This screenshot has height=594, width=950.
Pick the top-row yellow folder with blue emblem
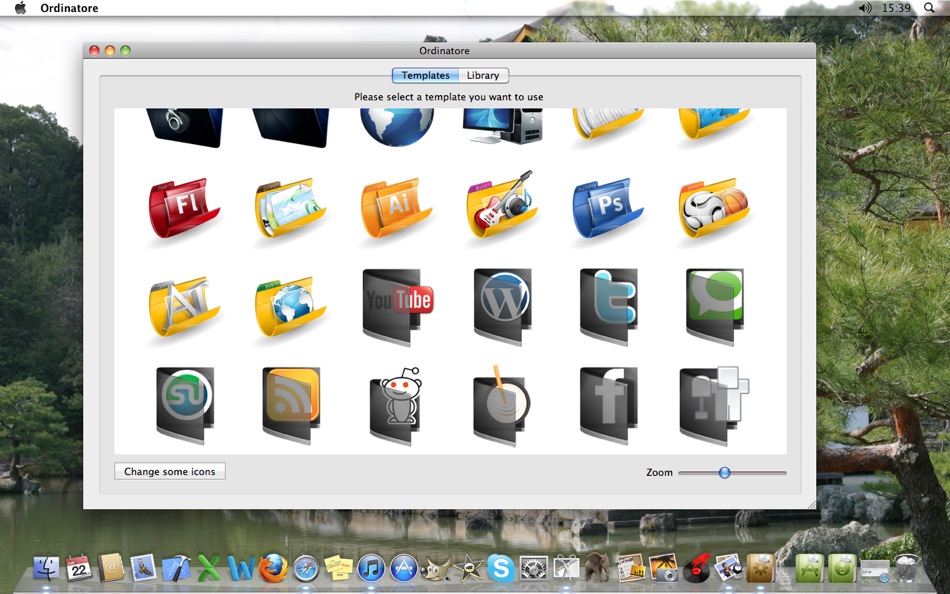[x=714, y=124]
